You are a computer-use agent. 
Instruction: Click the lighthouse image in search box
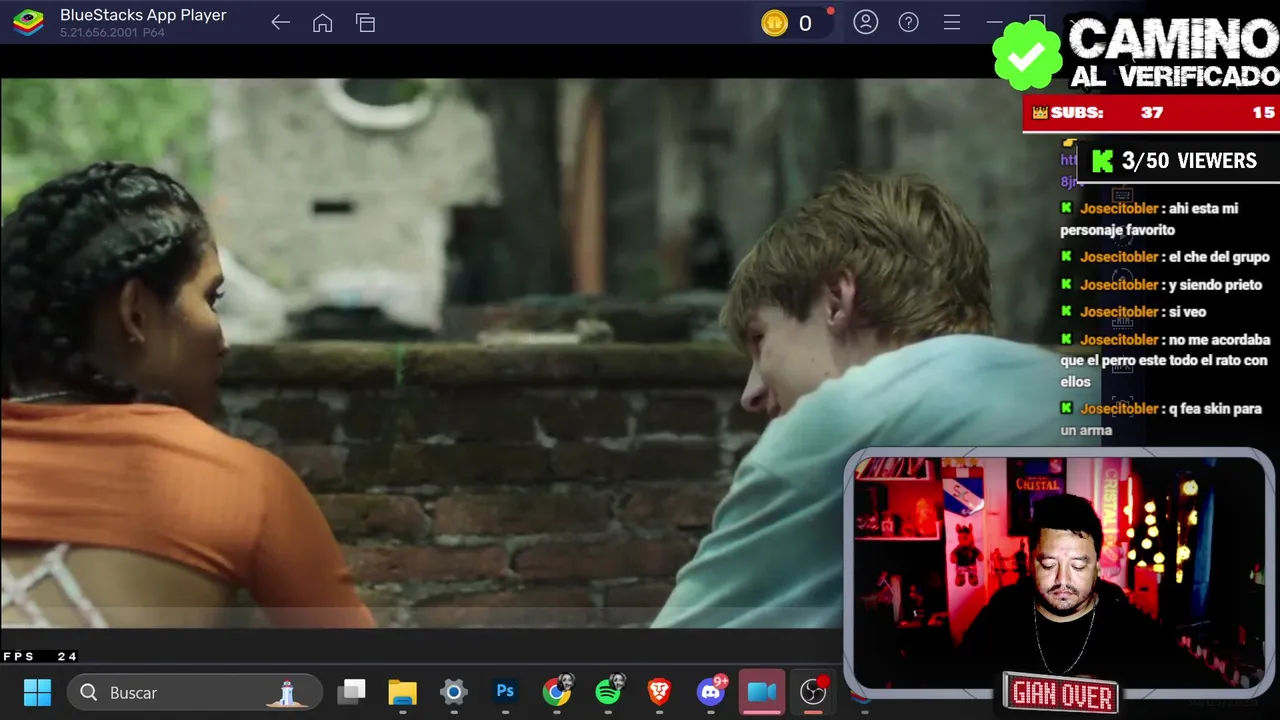[288, 692]
